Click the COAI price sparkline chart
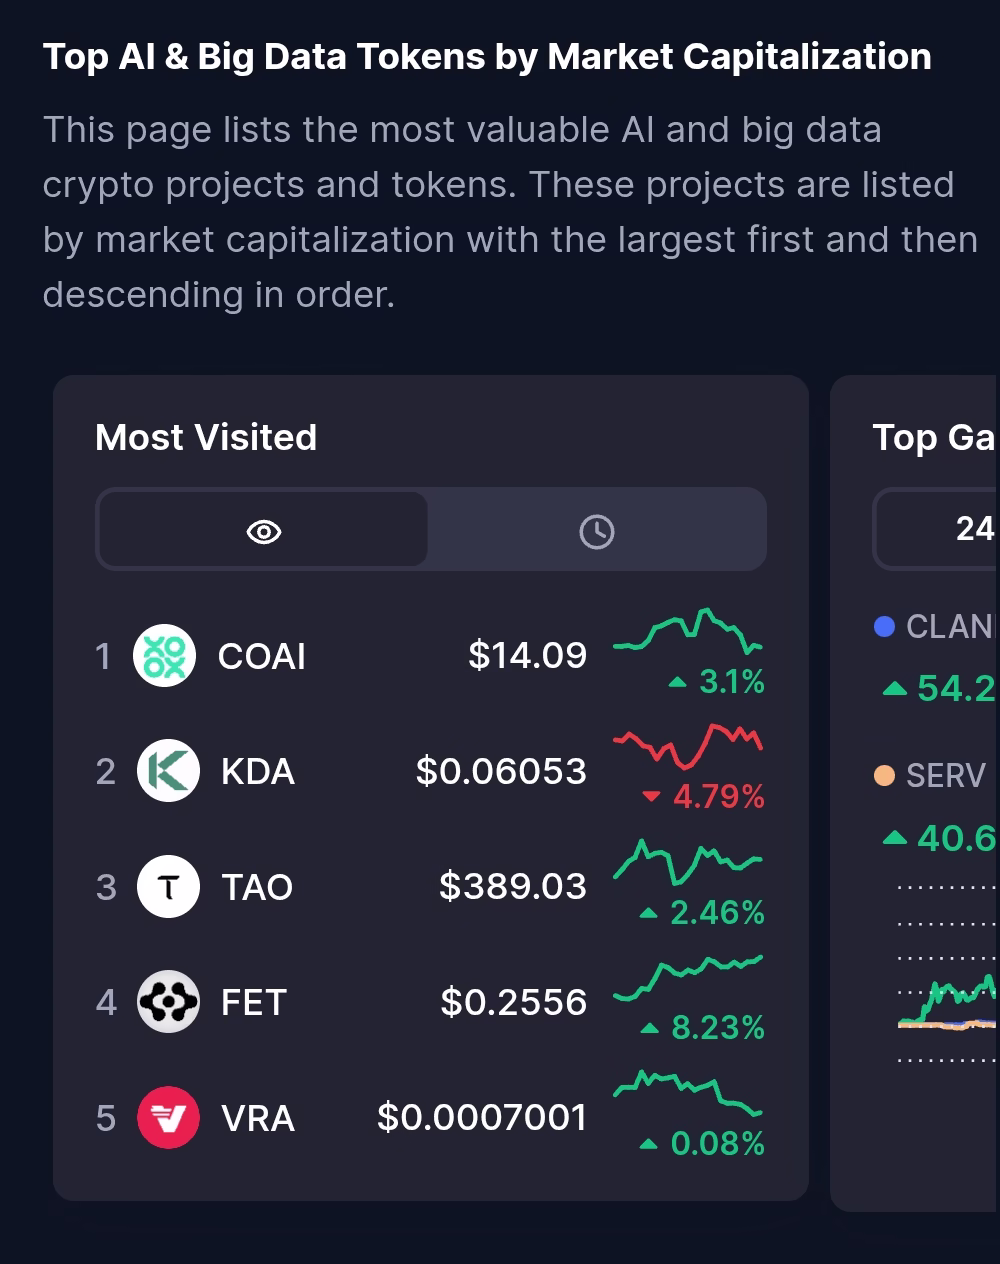The height and width of the screenshot is (1264, 1000). [x=687, y=632]
